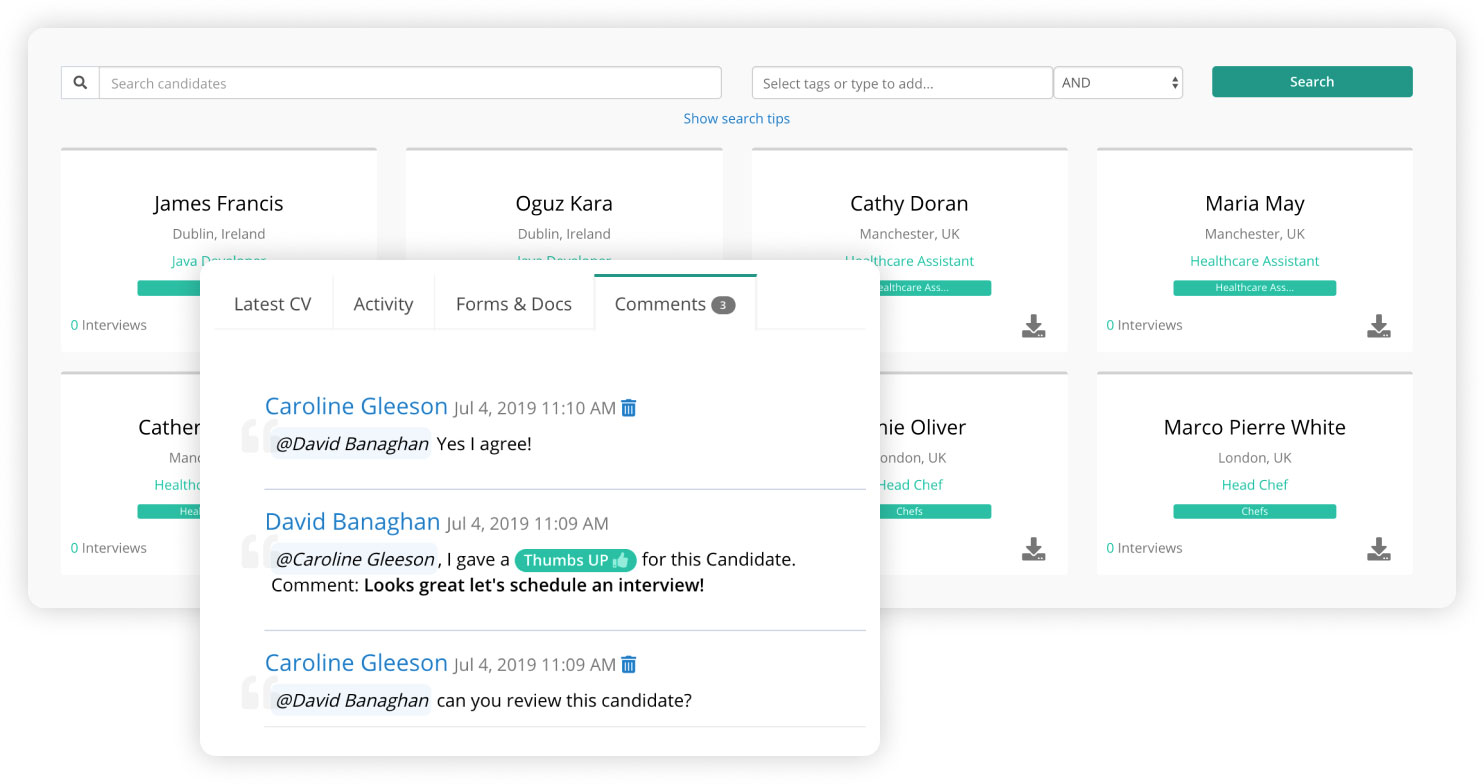1484x784 pixels.
Task: Click the magnifier icon beside Search candidates
Action: click(80, 83)
